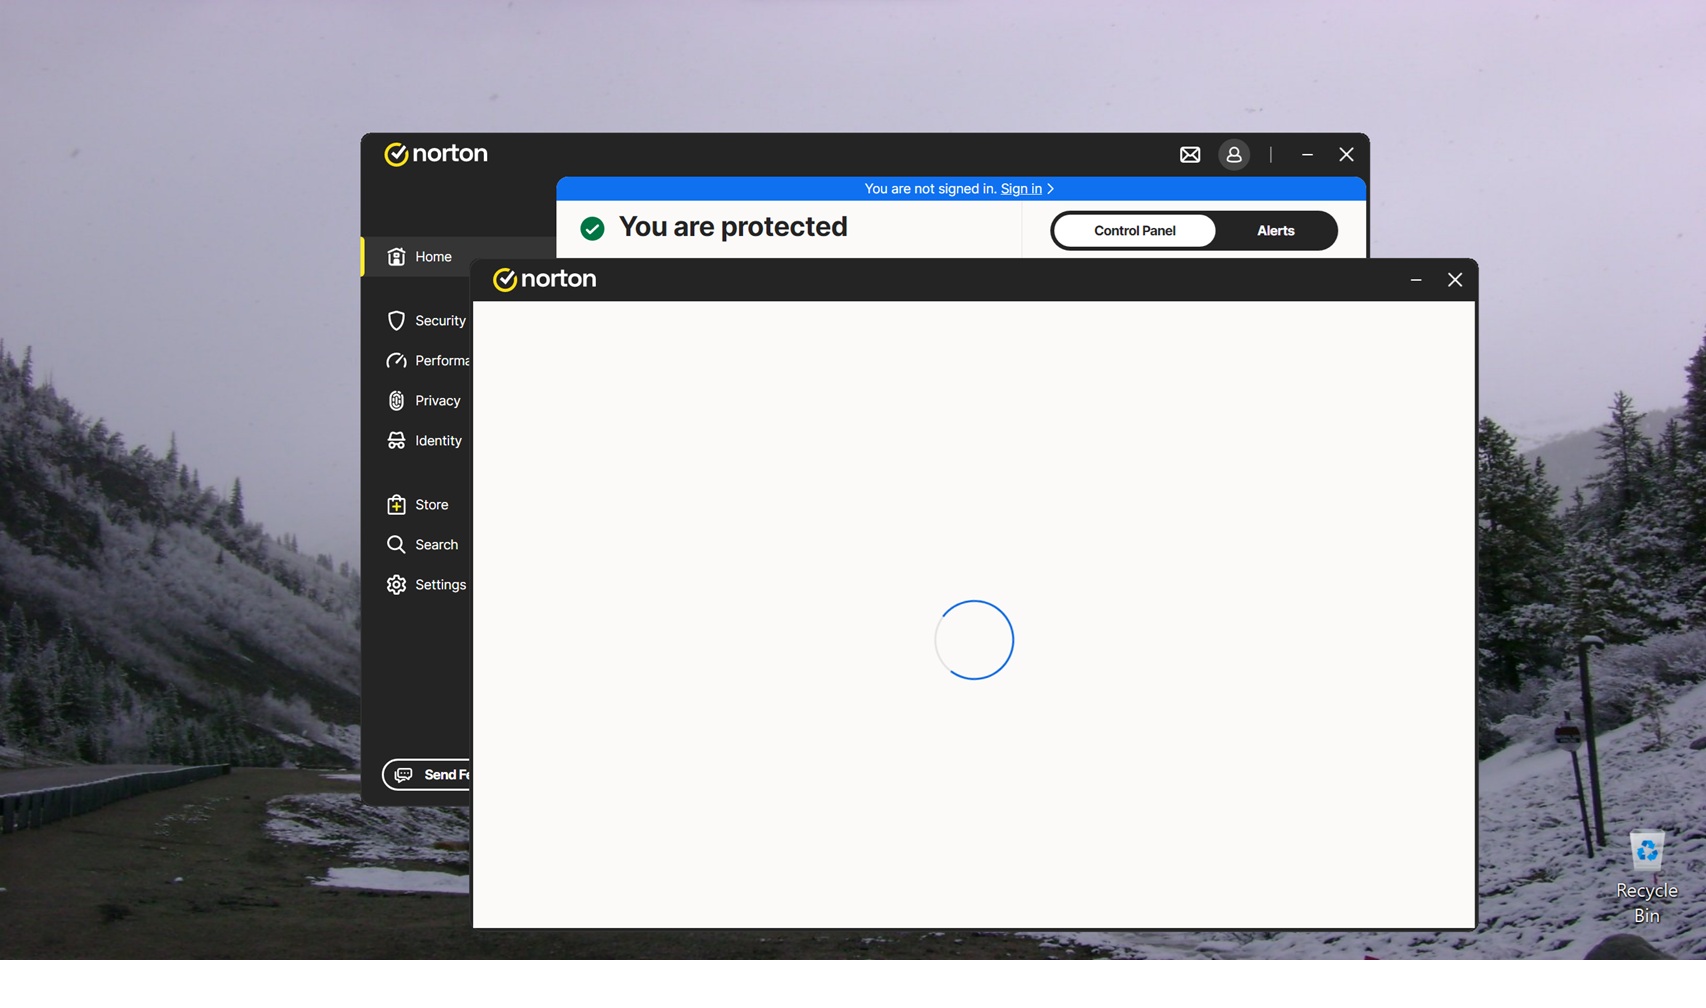Go to Home in the sidebar
Viewport: 1706px width, 1008px height.
pos(432,257)
